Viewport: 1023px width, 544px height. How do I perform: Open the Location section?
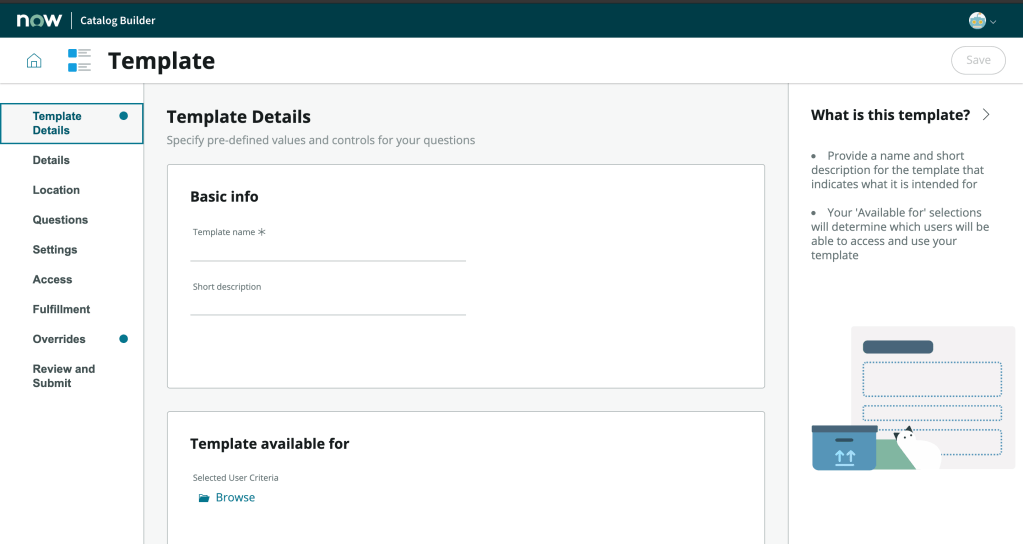click(x=56, y=190)
